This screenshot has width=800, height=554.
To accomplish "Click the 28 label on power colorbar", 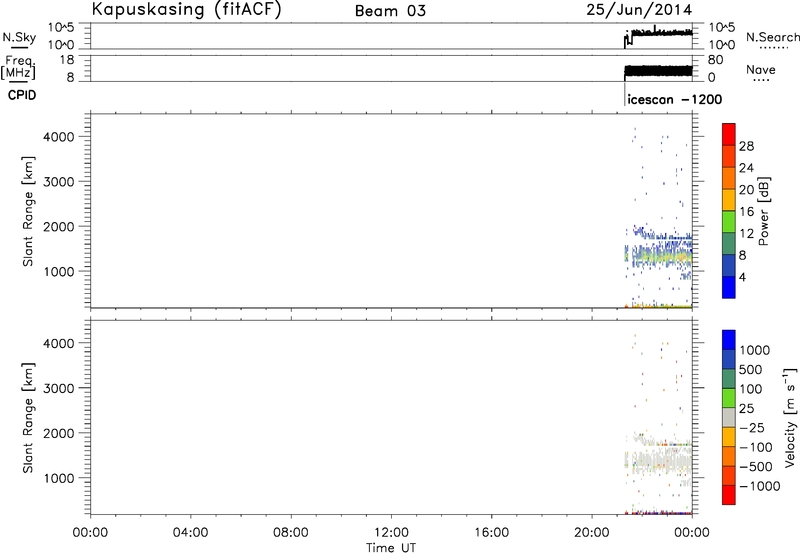I will pos(746,146).
